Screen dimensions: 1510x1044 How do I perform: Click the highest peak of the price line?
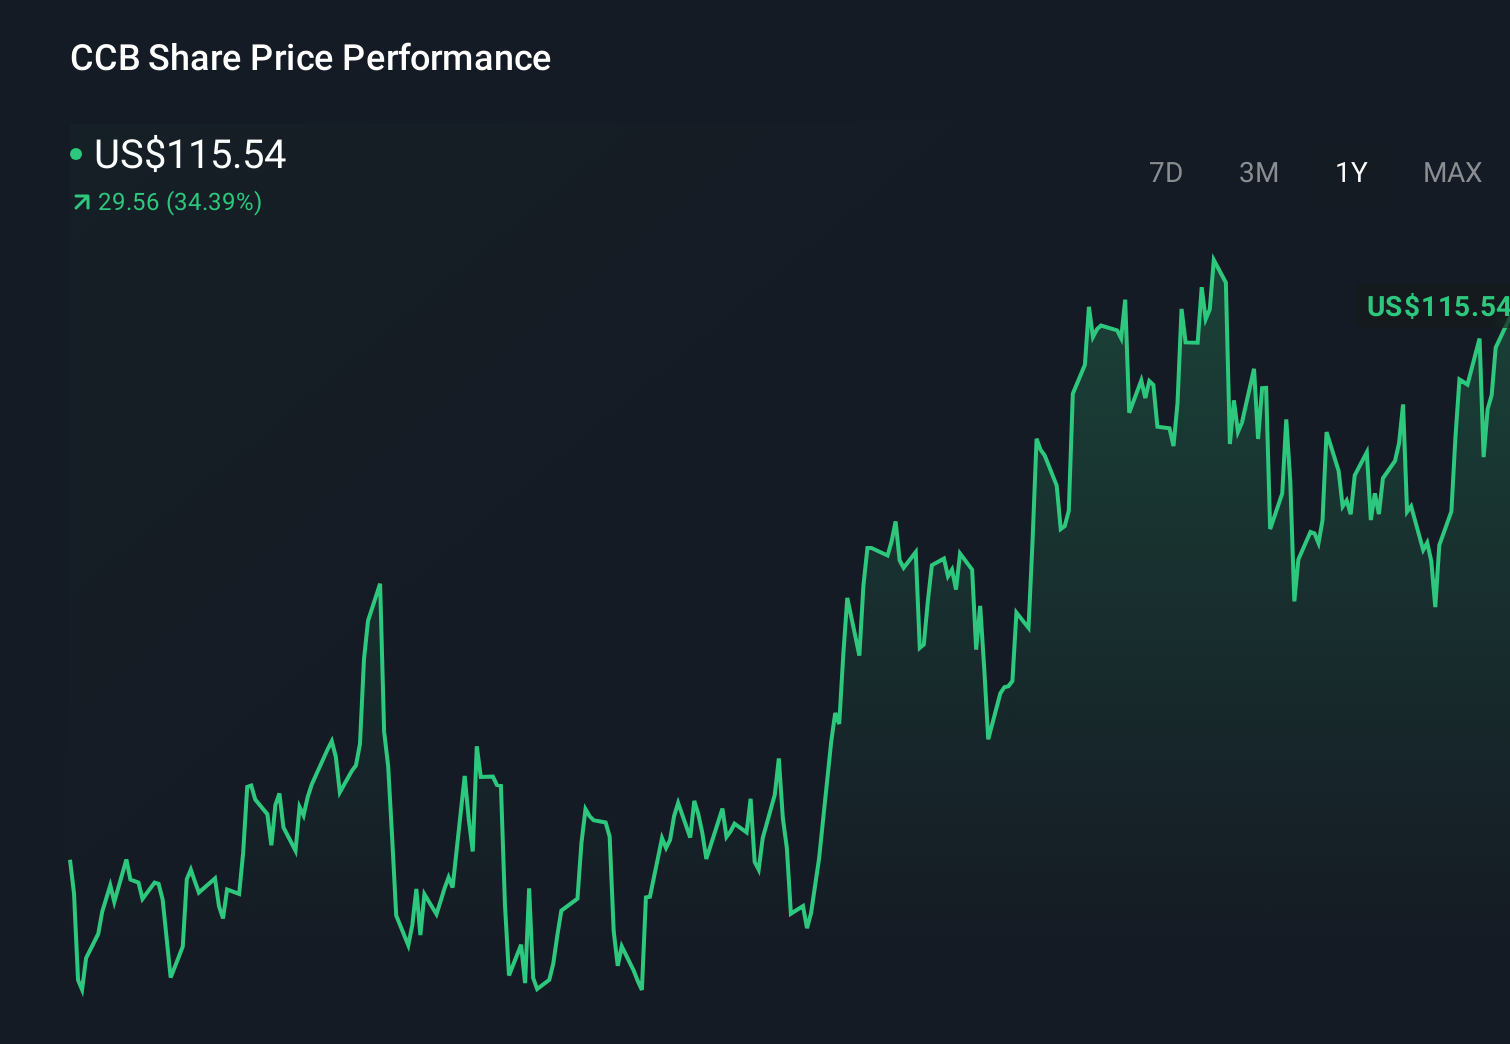click(x=1214, y=258)
